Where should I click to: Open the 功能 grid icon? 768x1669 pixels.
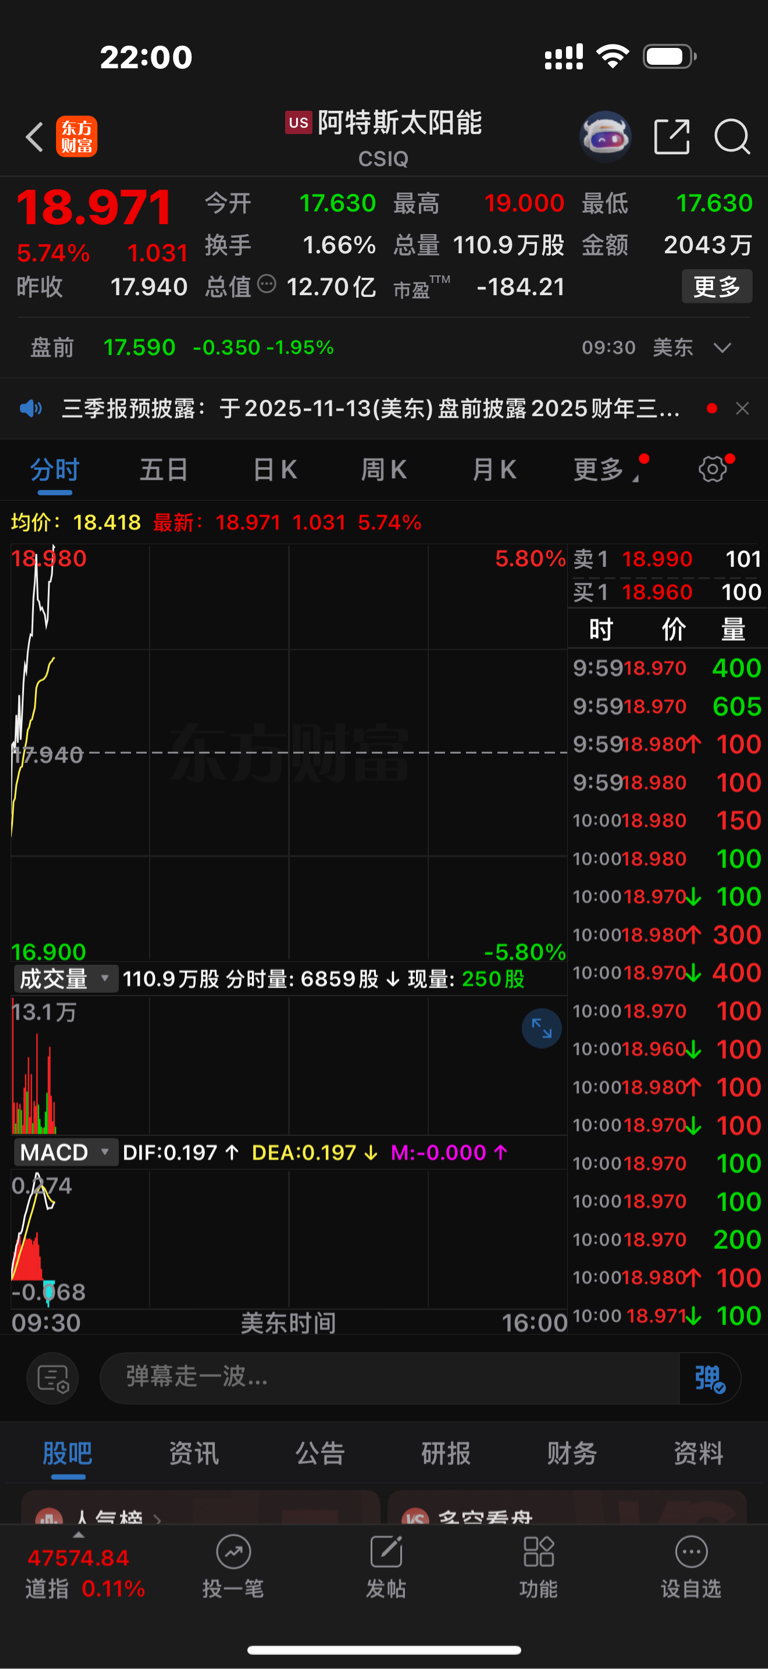[x=539, y=1567]
